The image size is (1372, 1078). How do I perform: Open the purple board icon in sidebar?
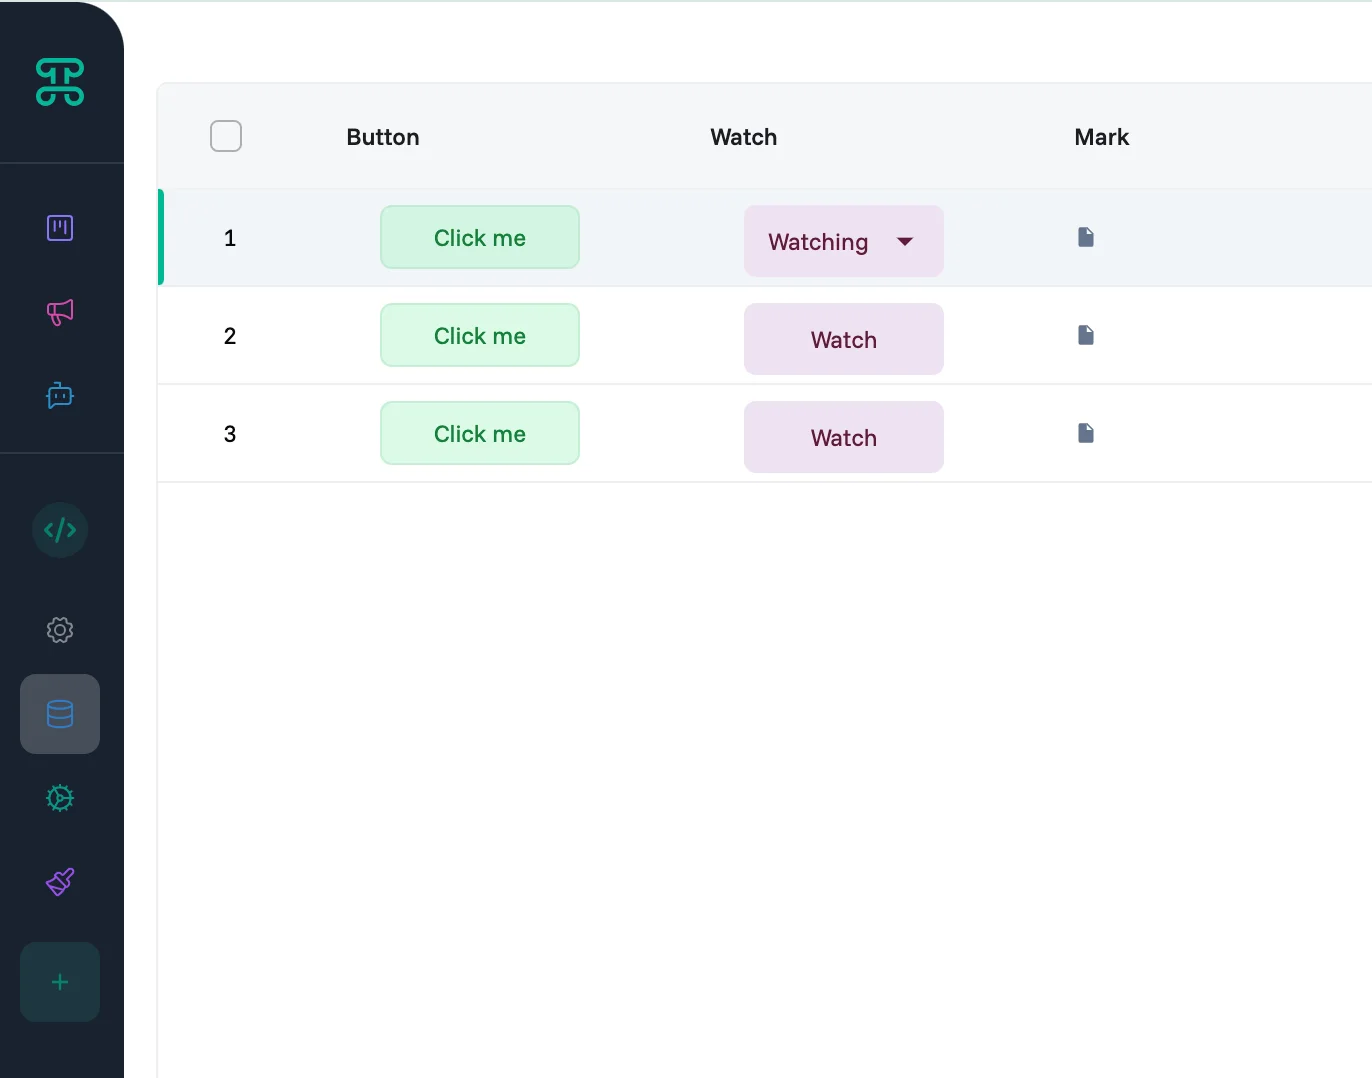point(60,228)
